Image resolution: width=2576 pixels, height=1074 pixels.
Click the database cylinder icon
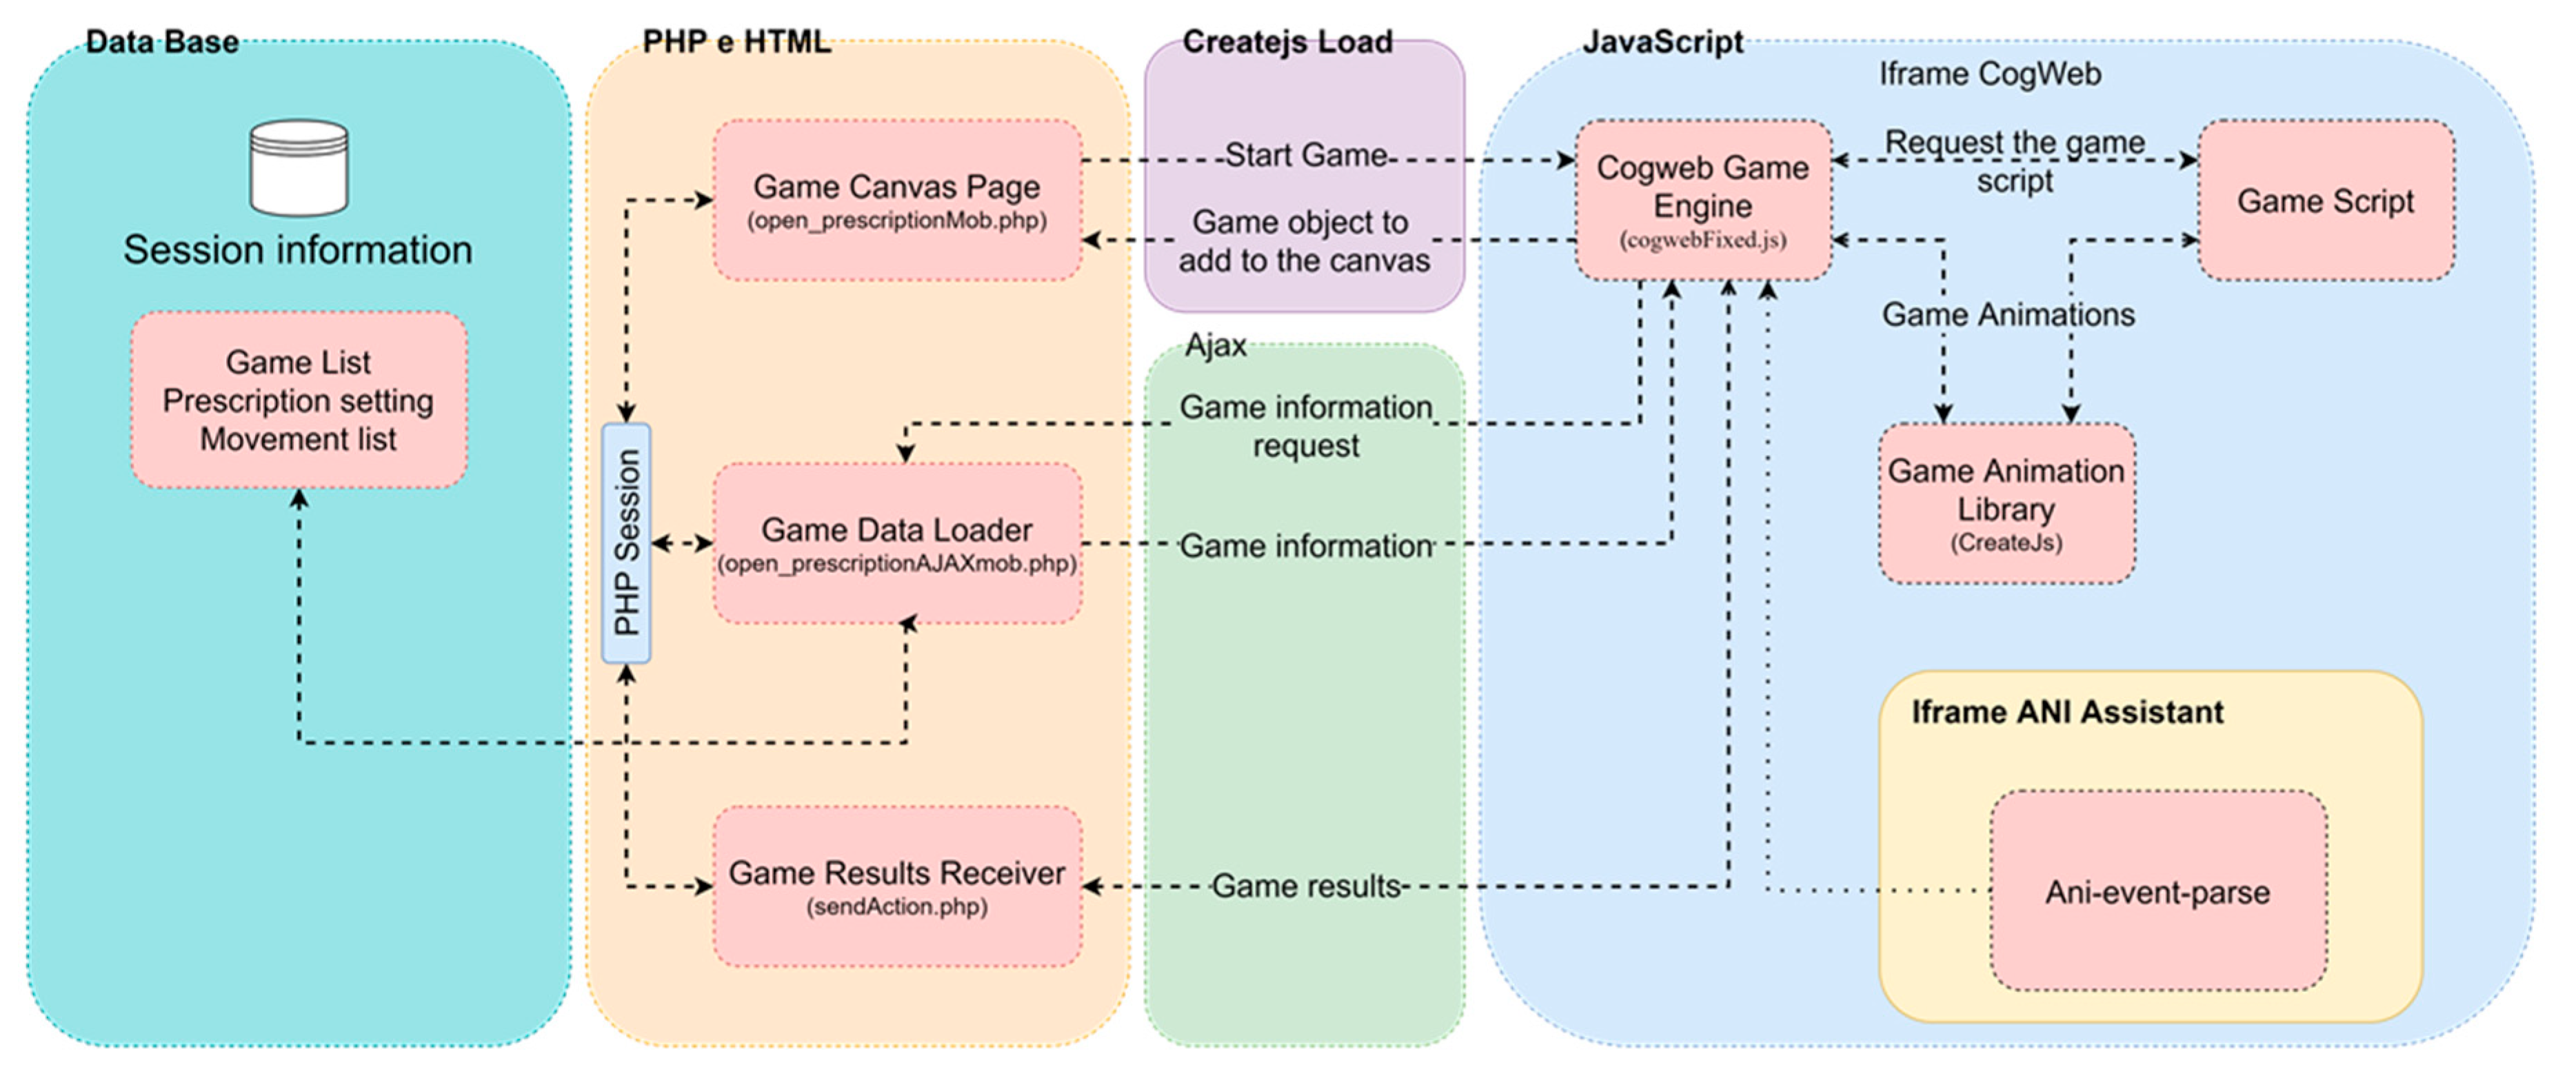[x=298, y=168]
